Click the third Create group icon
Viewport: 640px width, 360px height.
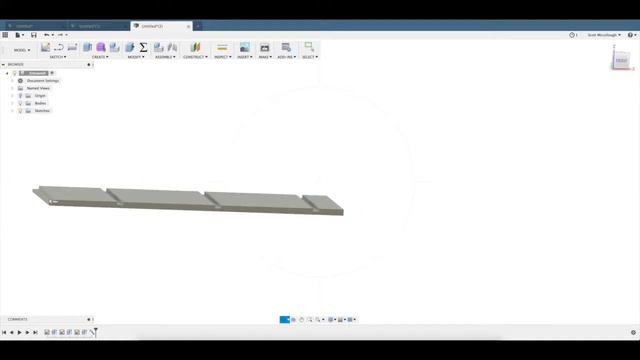(x=115, y=47)
